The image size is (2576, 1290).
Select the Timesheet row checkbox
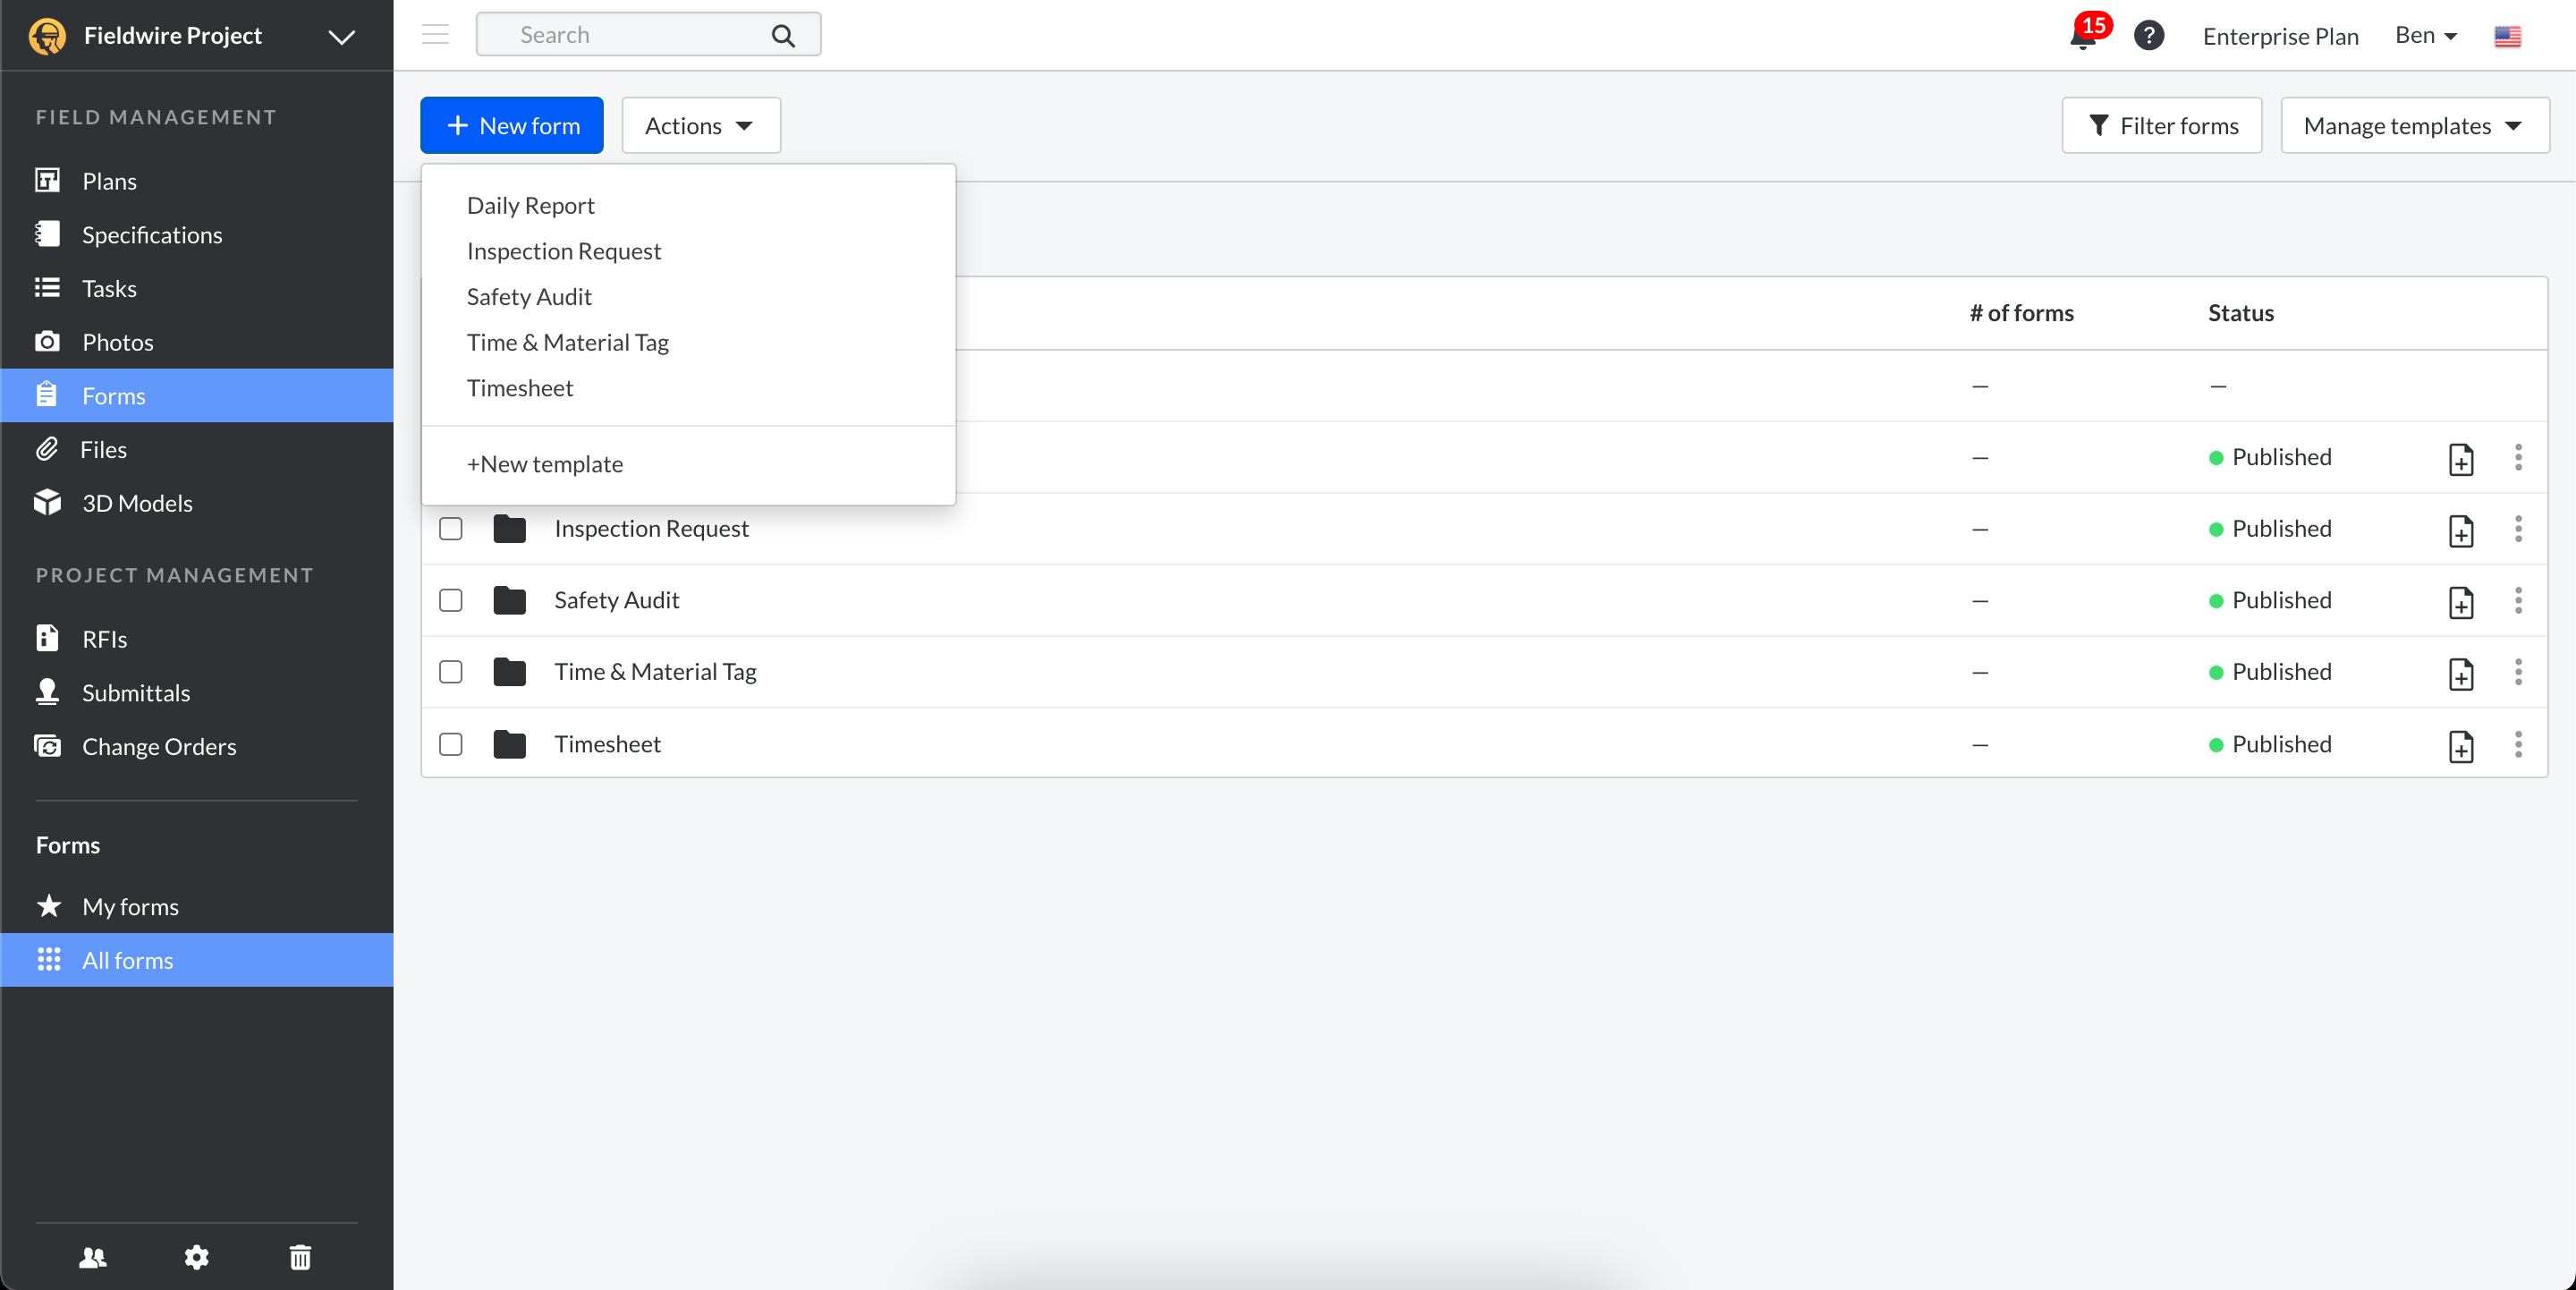point(451,744)
